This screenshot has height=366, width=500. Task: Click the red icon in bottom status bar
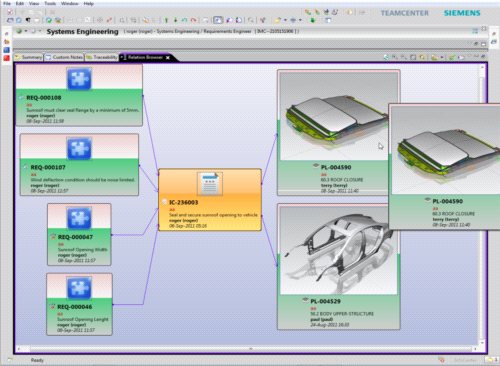441,360
